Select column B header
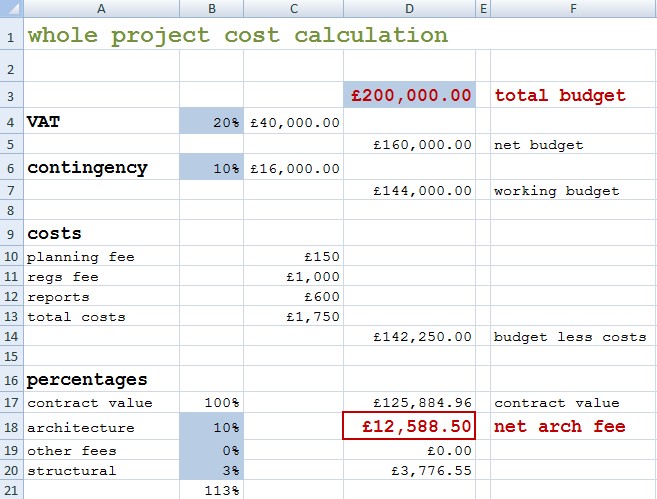 [212, 8]
